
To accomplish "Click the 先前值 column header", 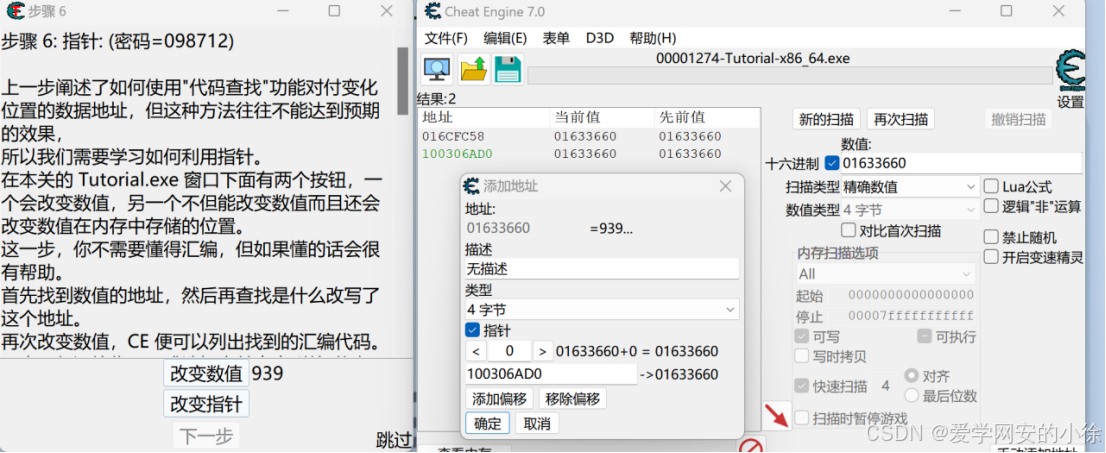I will click(707, 117).
